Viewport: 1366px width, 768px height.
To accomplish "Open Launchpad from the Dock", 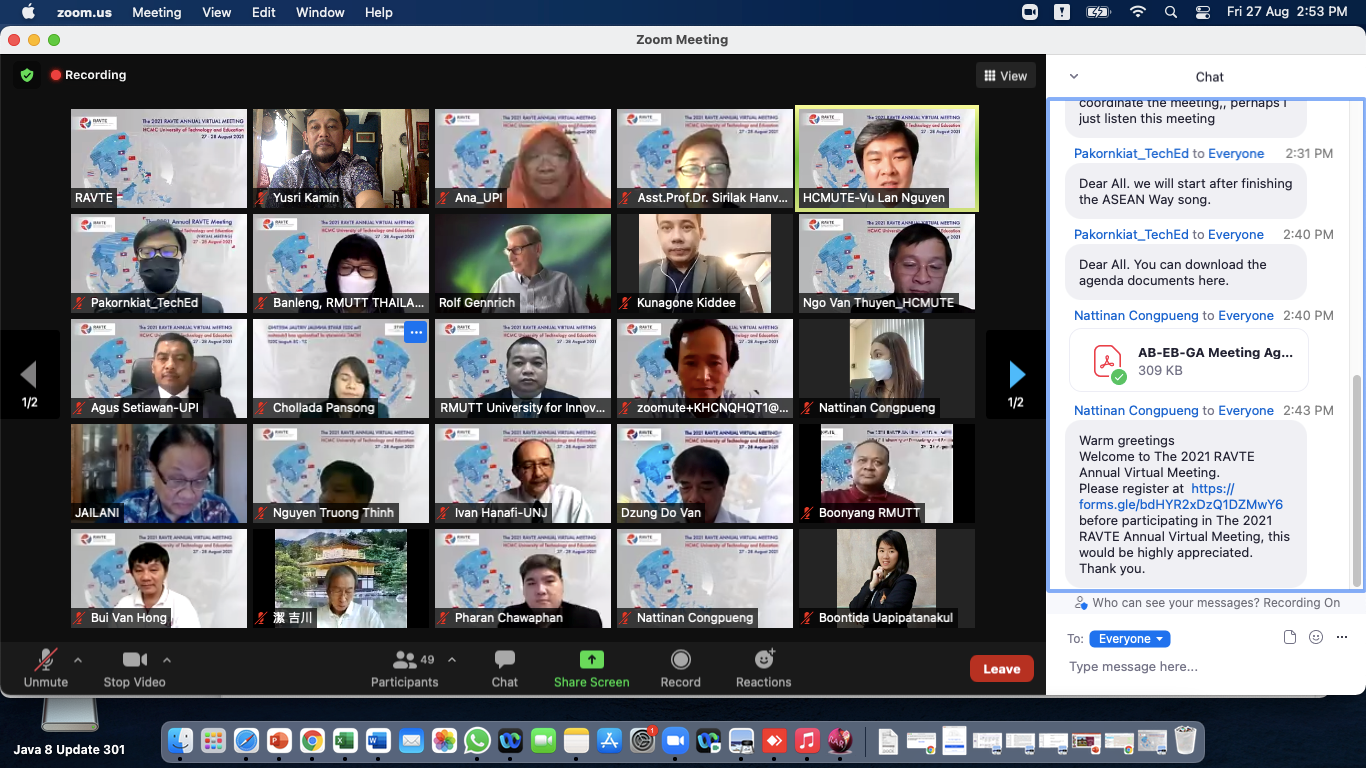I will (213, 741).
